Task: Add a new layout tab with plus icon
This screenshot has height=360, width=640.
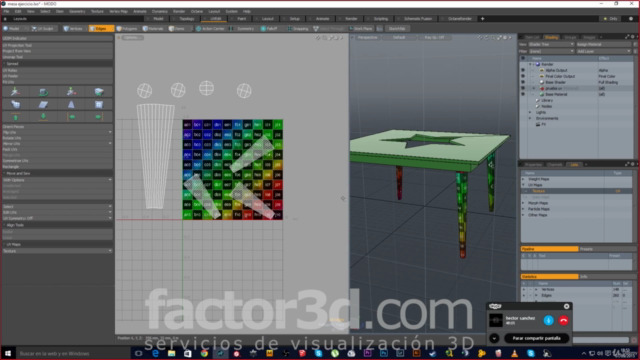Action: pyautogui.click(x=482, y=19)
